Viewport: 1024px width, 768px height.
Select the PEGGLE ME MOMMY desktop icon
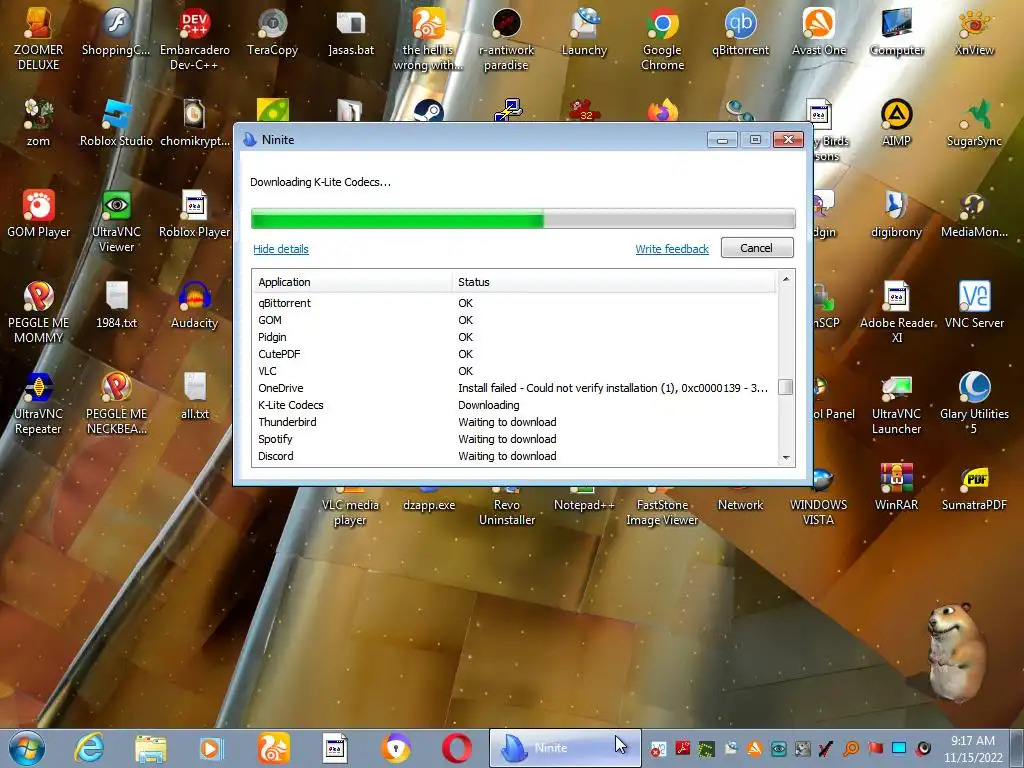click(x=39, y=312)
